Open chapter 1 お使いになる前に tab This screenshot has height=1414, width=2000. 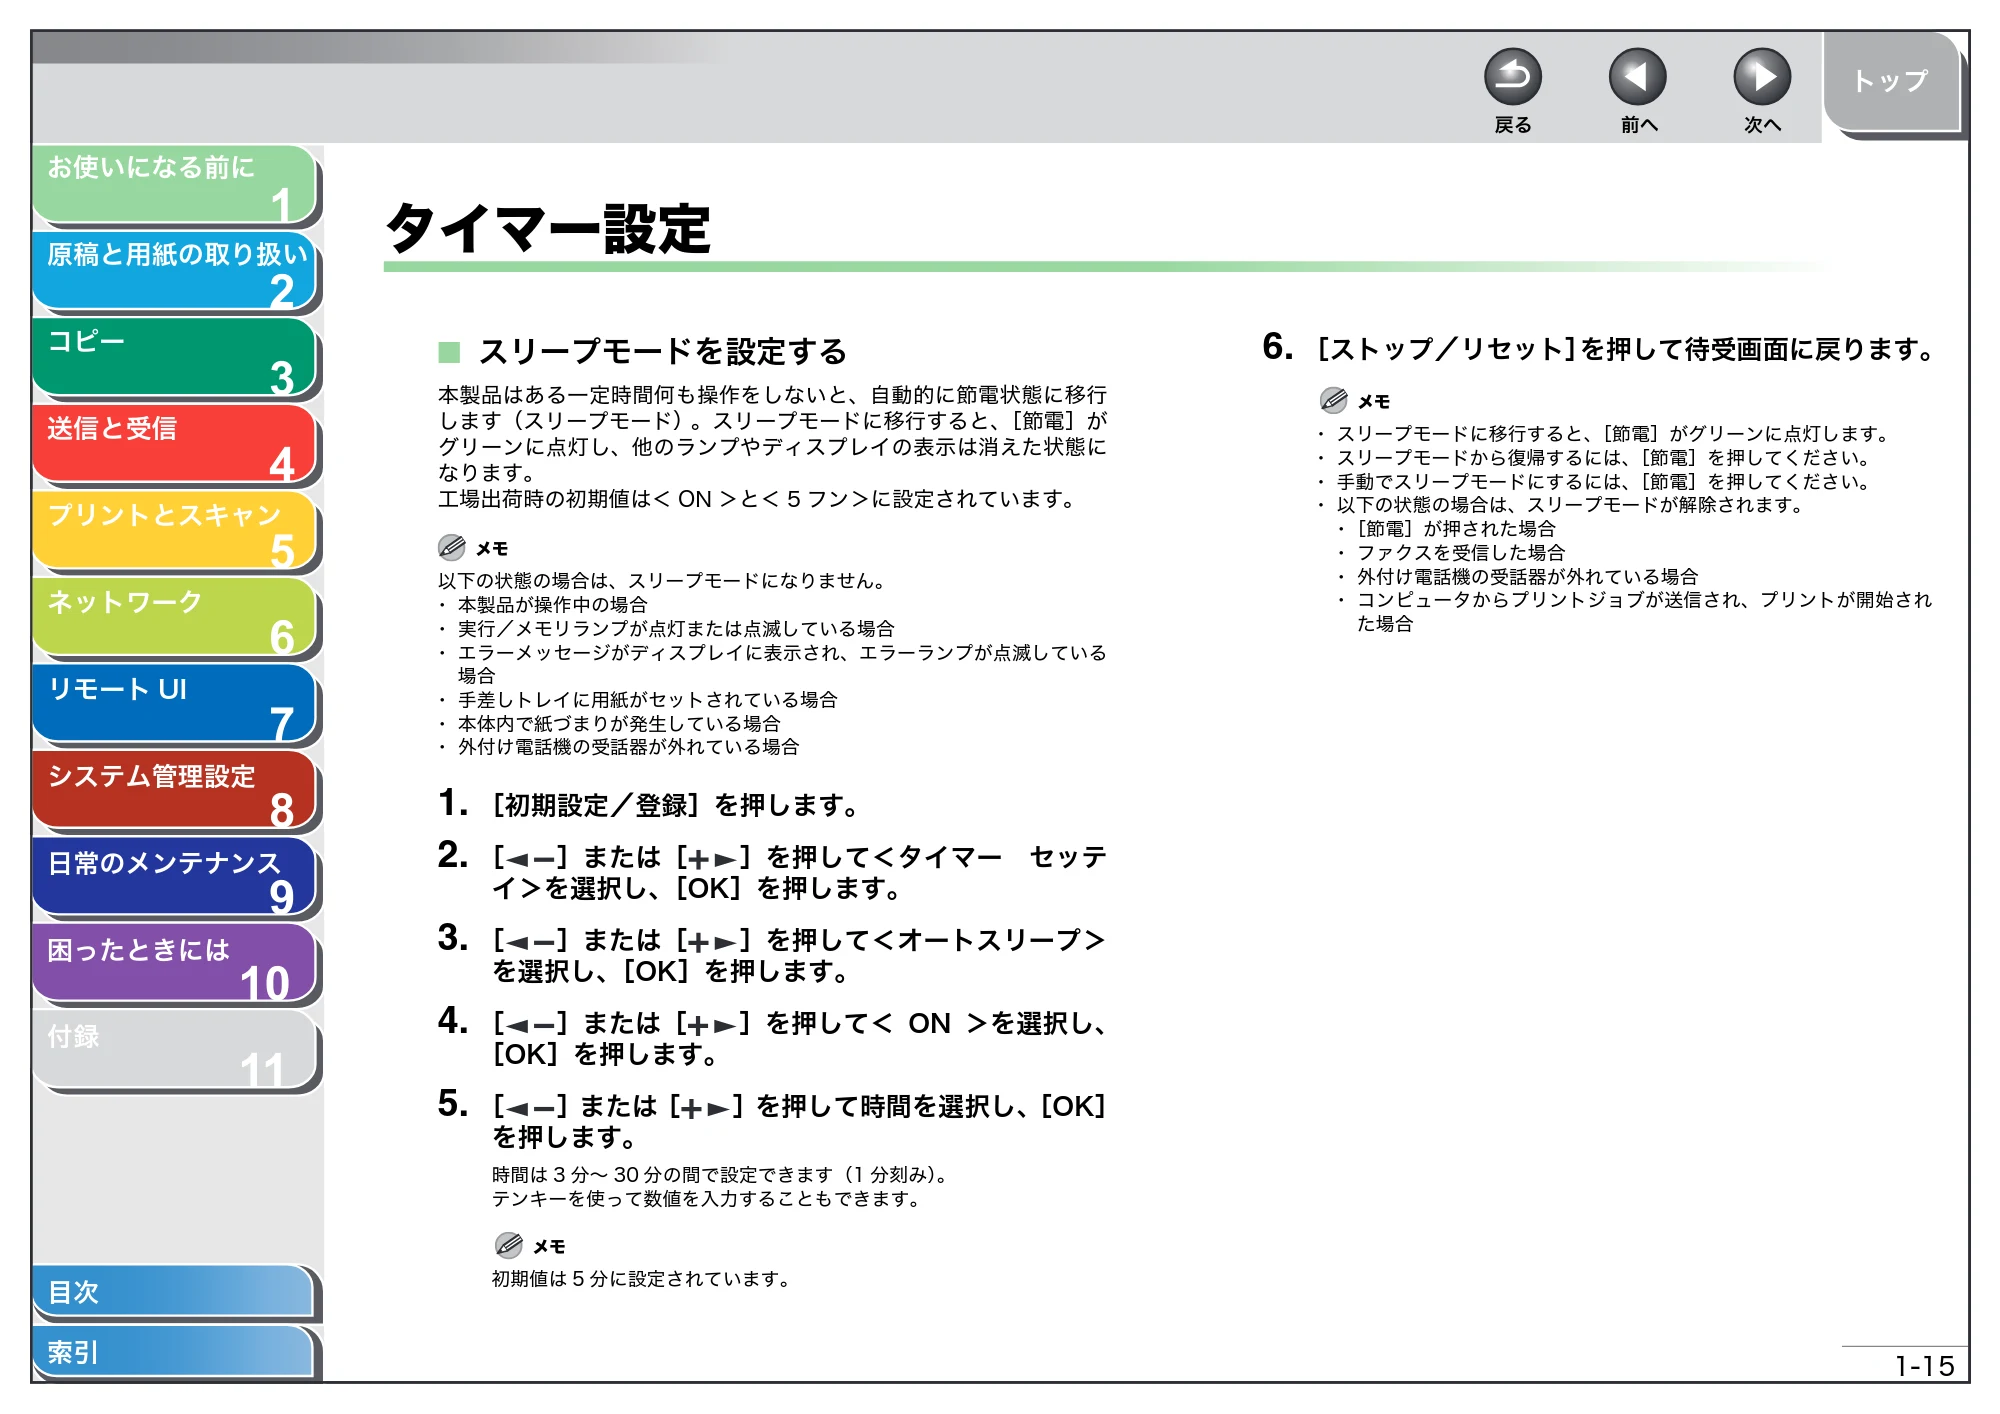[x=175, y=184]
